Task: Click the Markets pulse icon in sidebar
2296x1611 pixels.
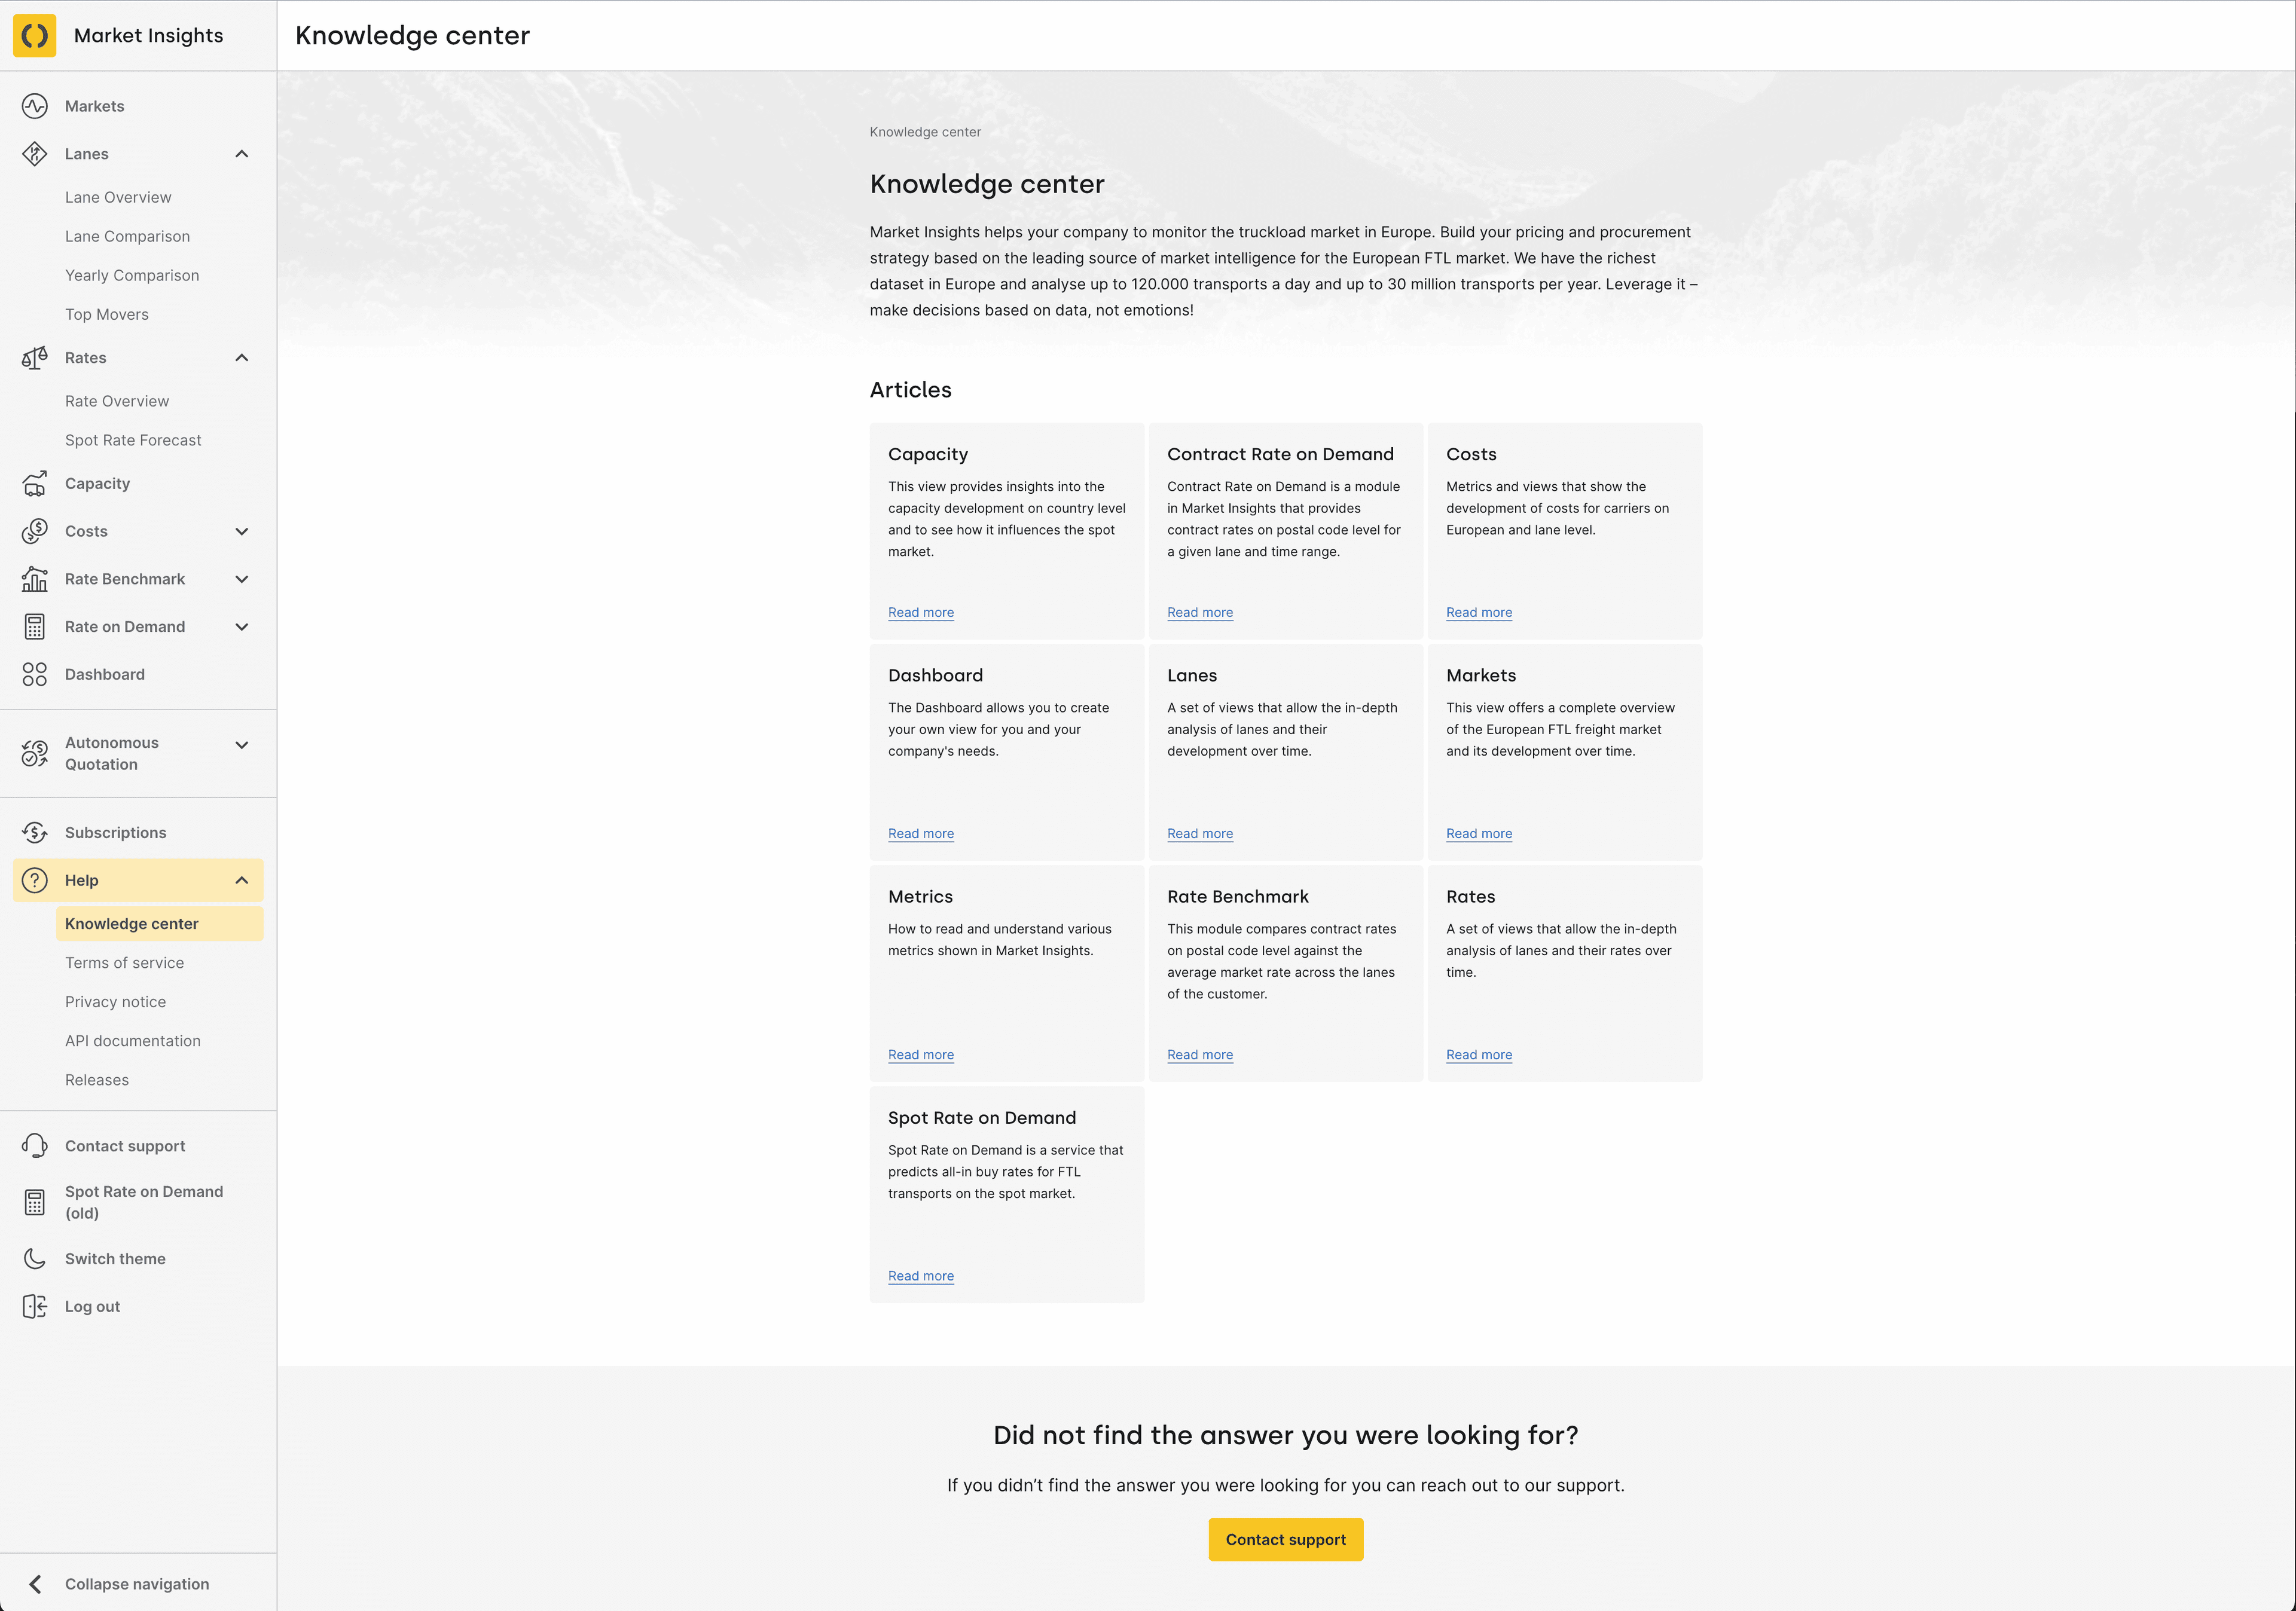Action: [x=35, y=106]
